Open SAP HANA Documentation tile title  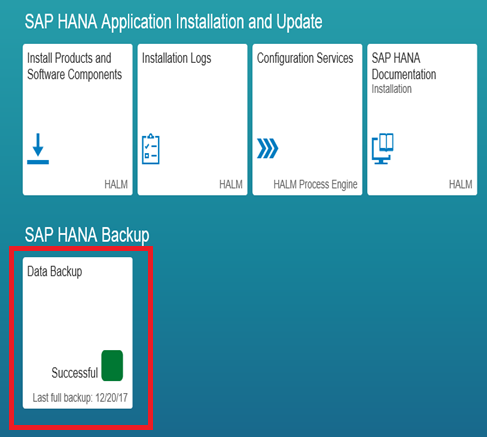404,66
